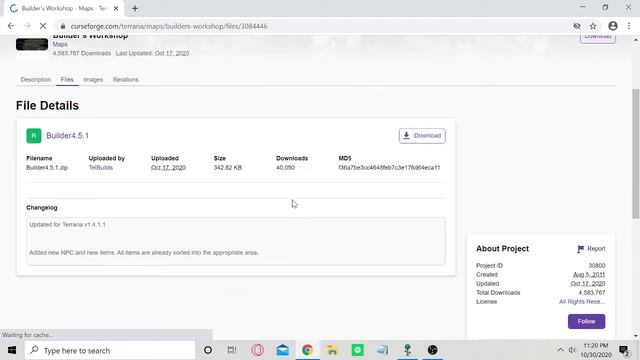This screenshot has width=640, height=360.
Task: Click the Project ID value 30800
Action: (597, 266)
